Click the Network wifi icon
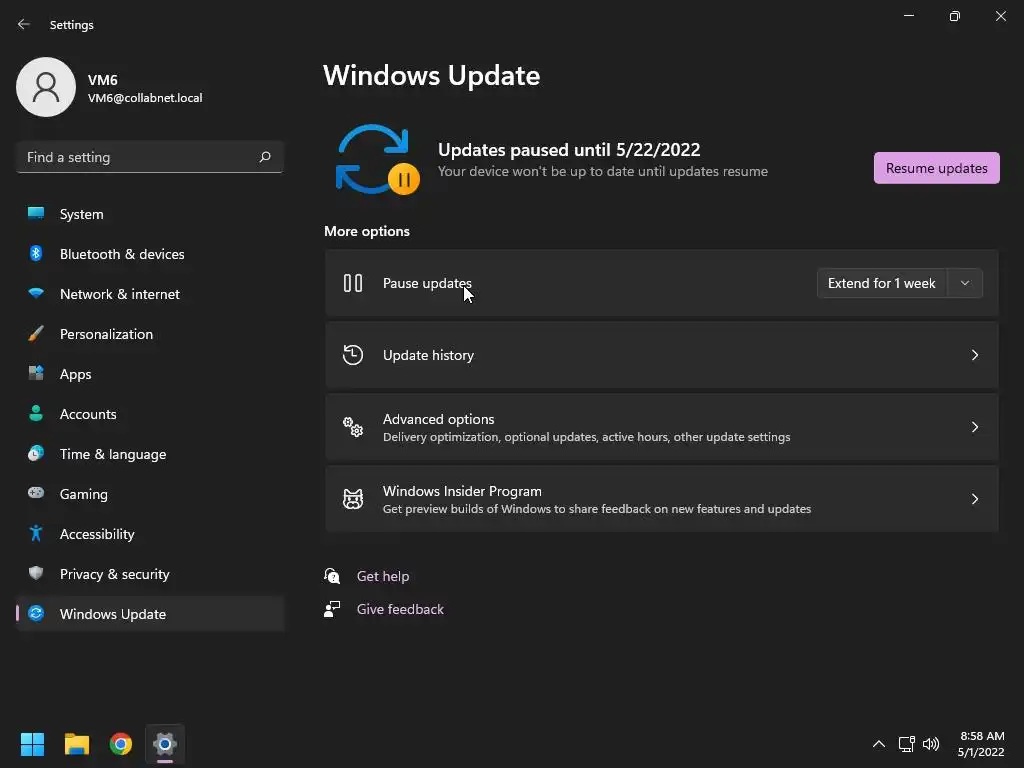1024x768 pixels. [36, 293]
